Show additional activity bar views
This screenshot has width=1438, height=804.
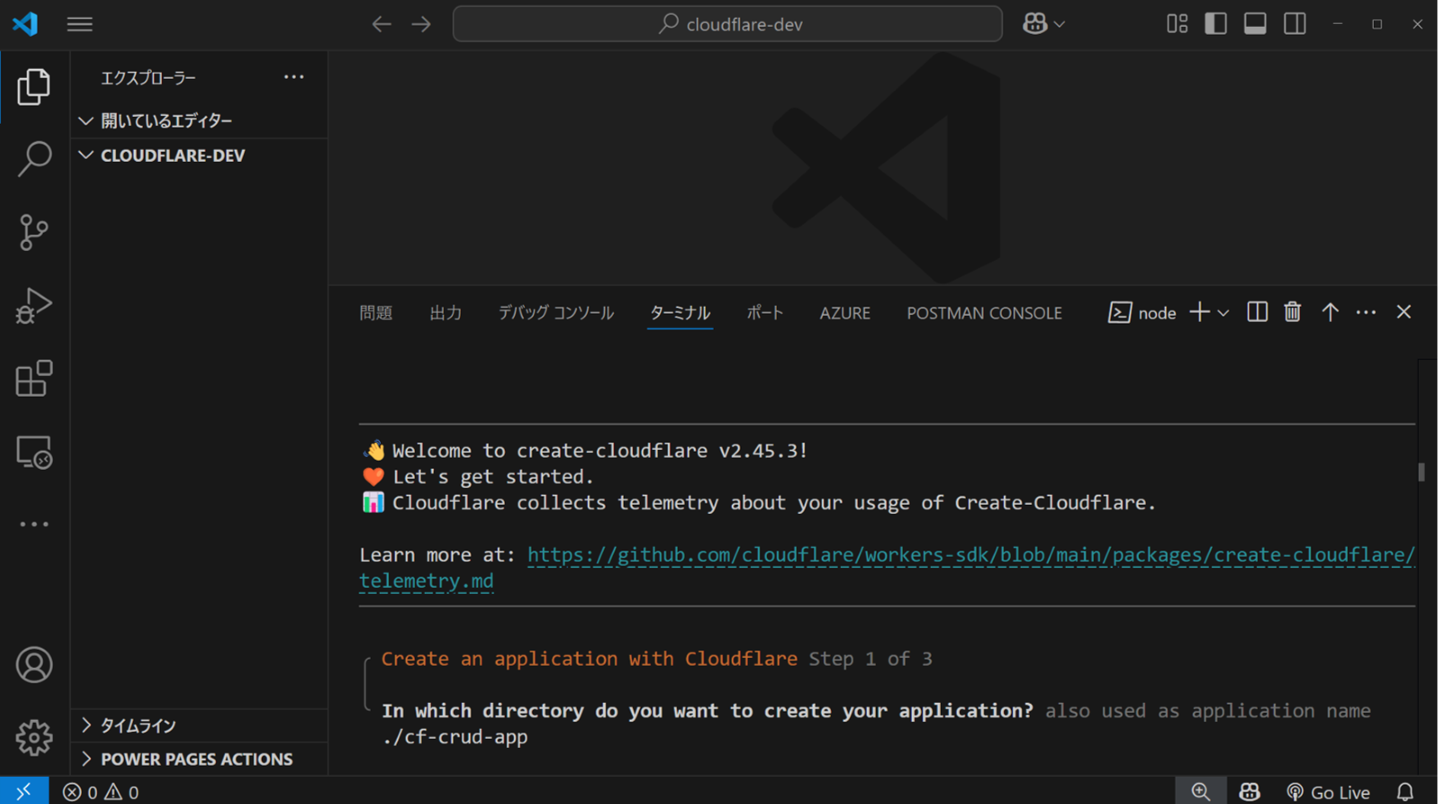(x=34, y=524)
